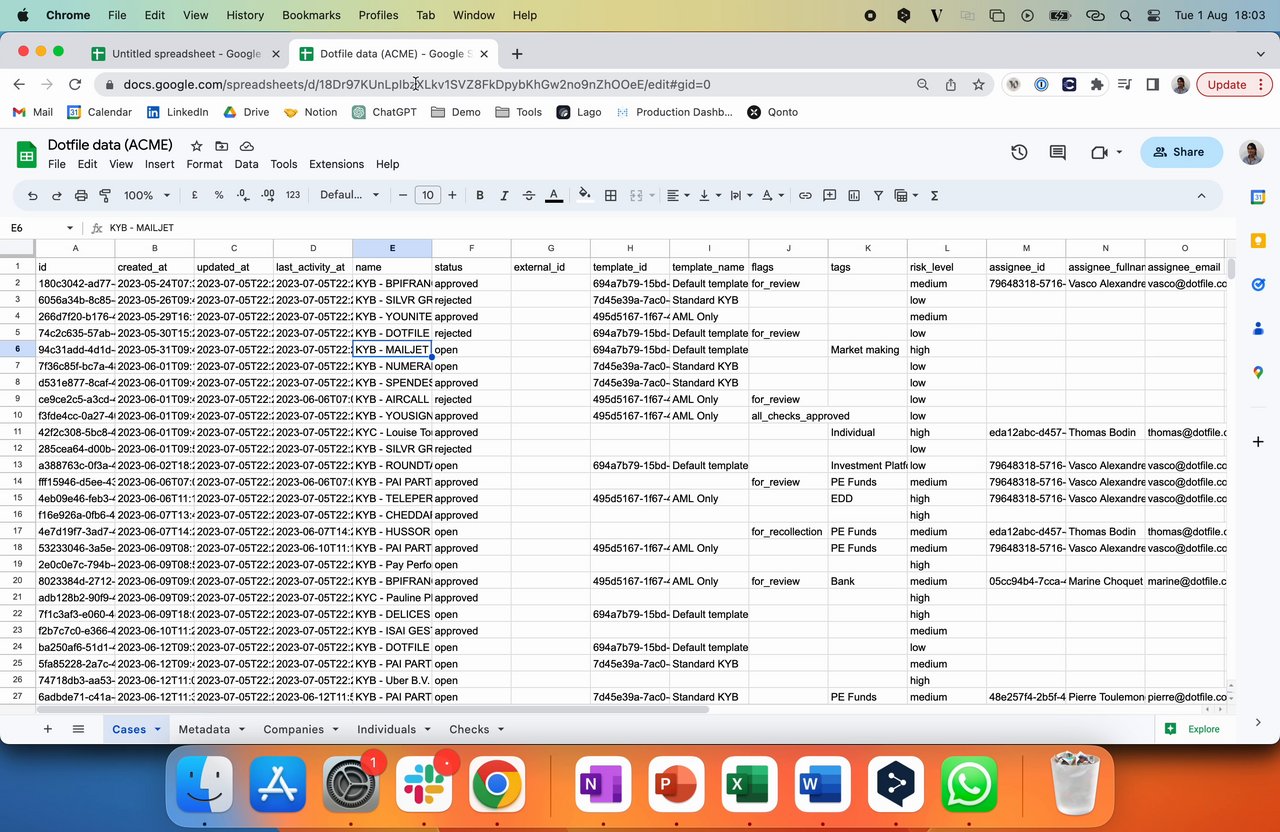
Task: Apply percent format to the cell
Action: coord(218,196)
